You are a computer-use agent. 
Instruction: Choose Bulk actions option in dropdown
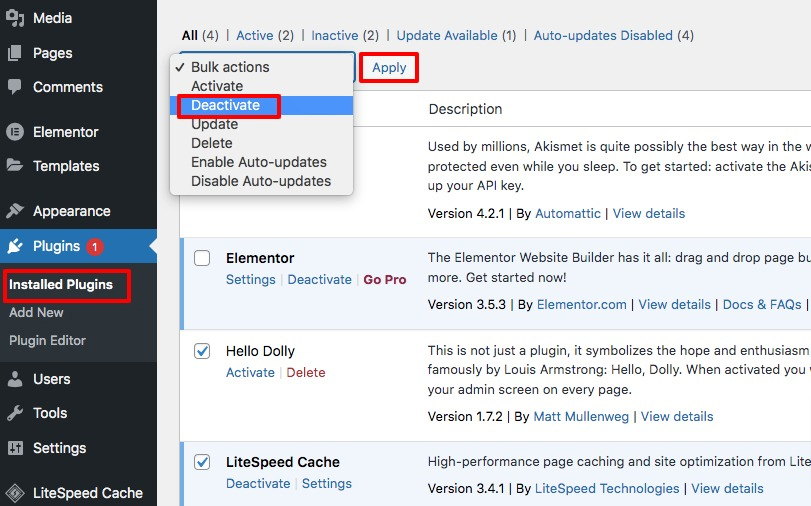262,67
